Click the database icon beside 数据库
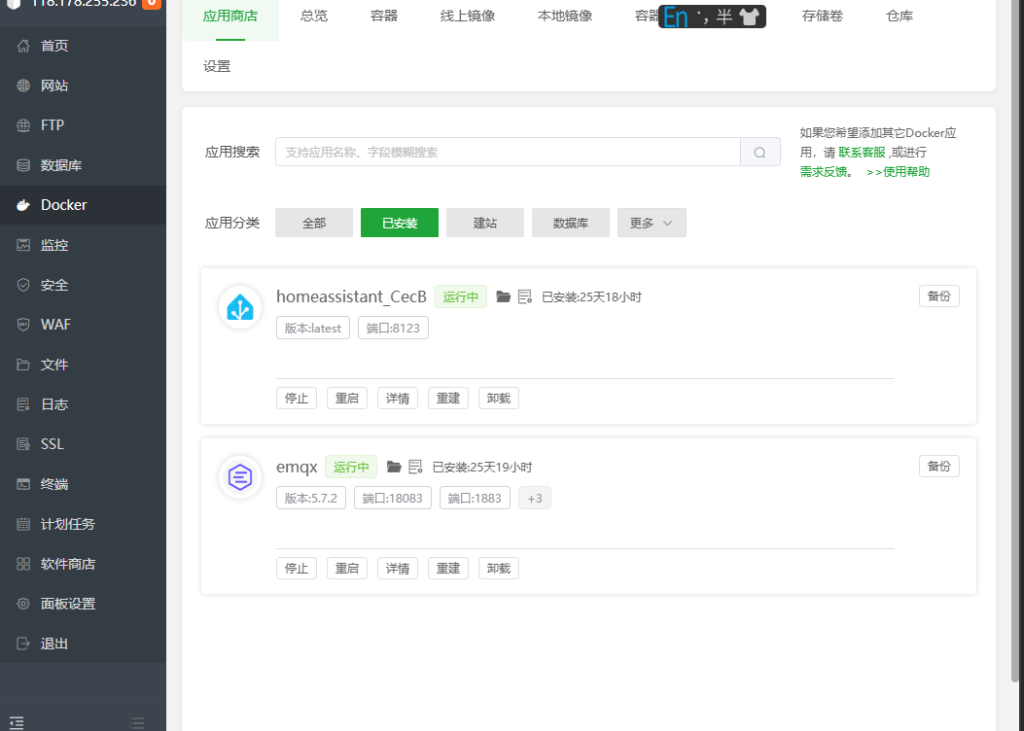 coord(24,165)
